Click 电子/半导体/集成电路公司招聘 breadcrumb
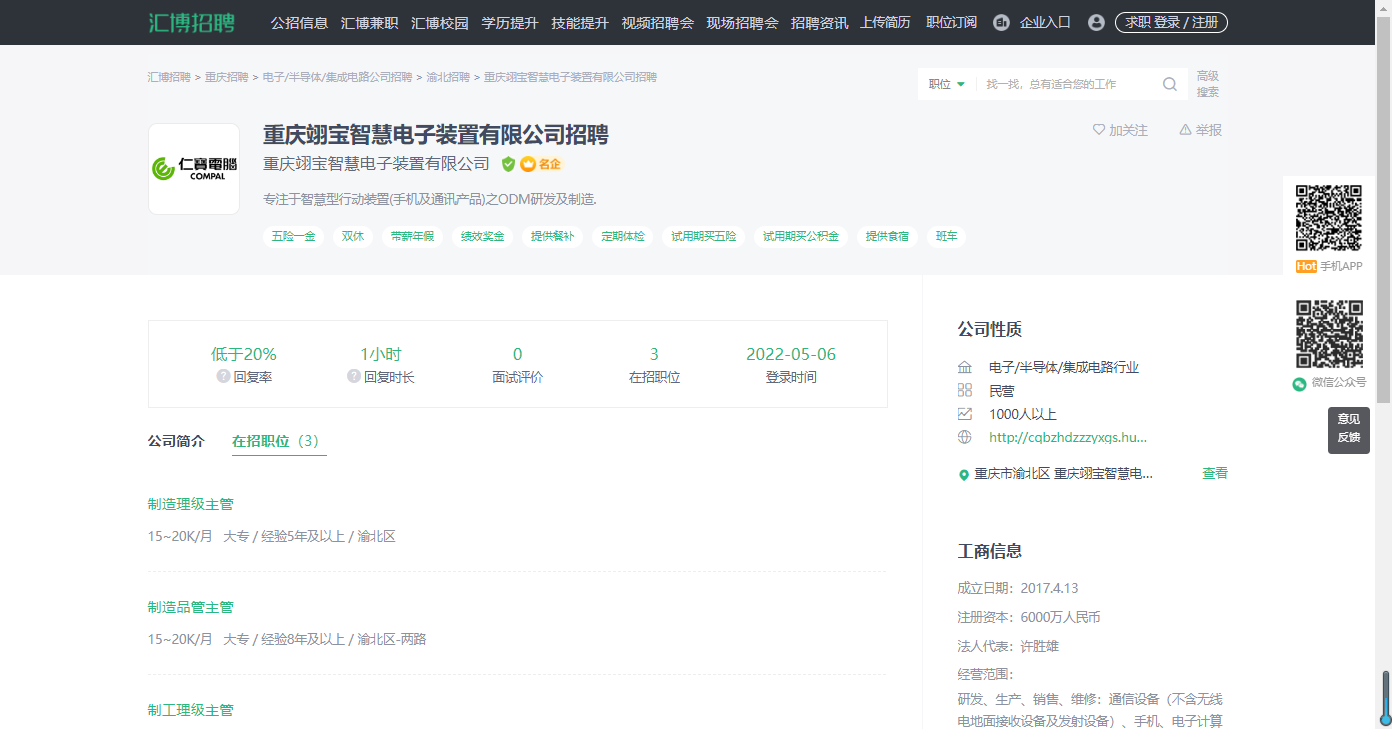1392x729 pixels. click(x=337, y=77)
